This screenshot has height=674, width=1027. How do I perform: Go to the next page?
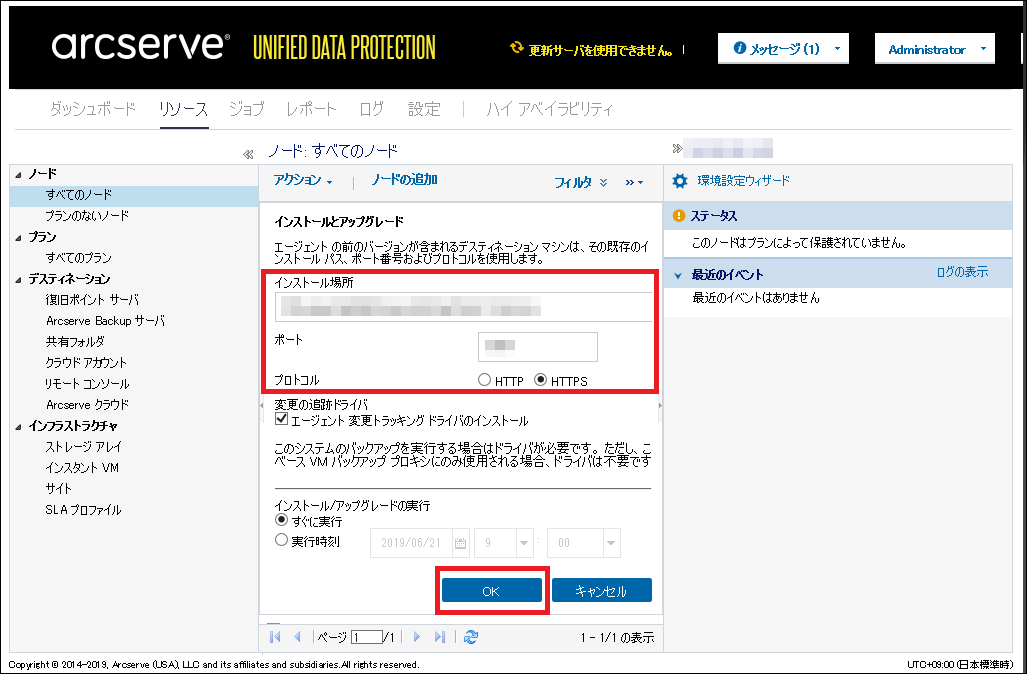point(417,637)
